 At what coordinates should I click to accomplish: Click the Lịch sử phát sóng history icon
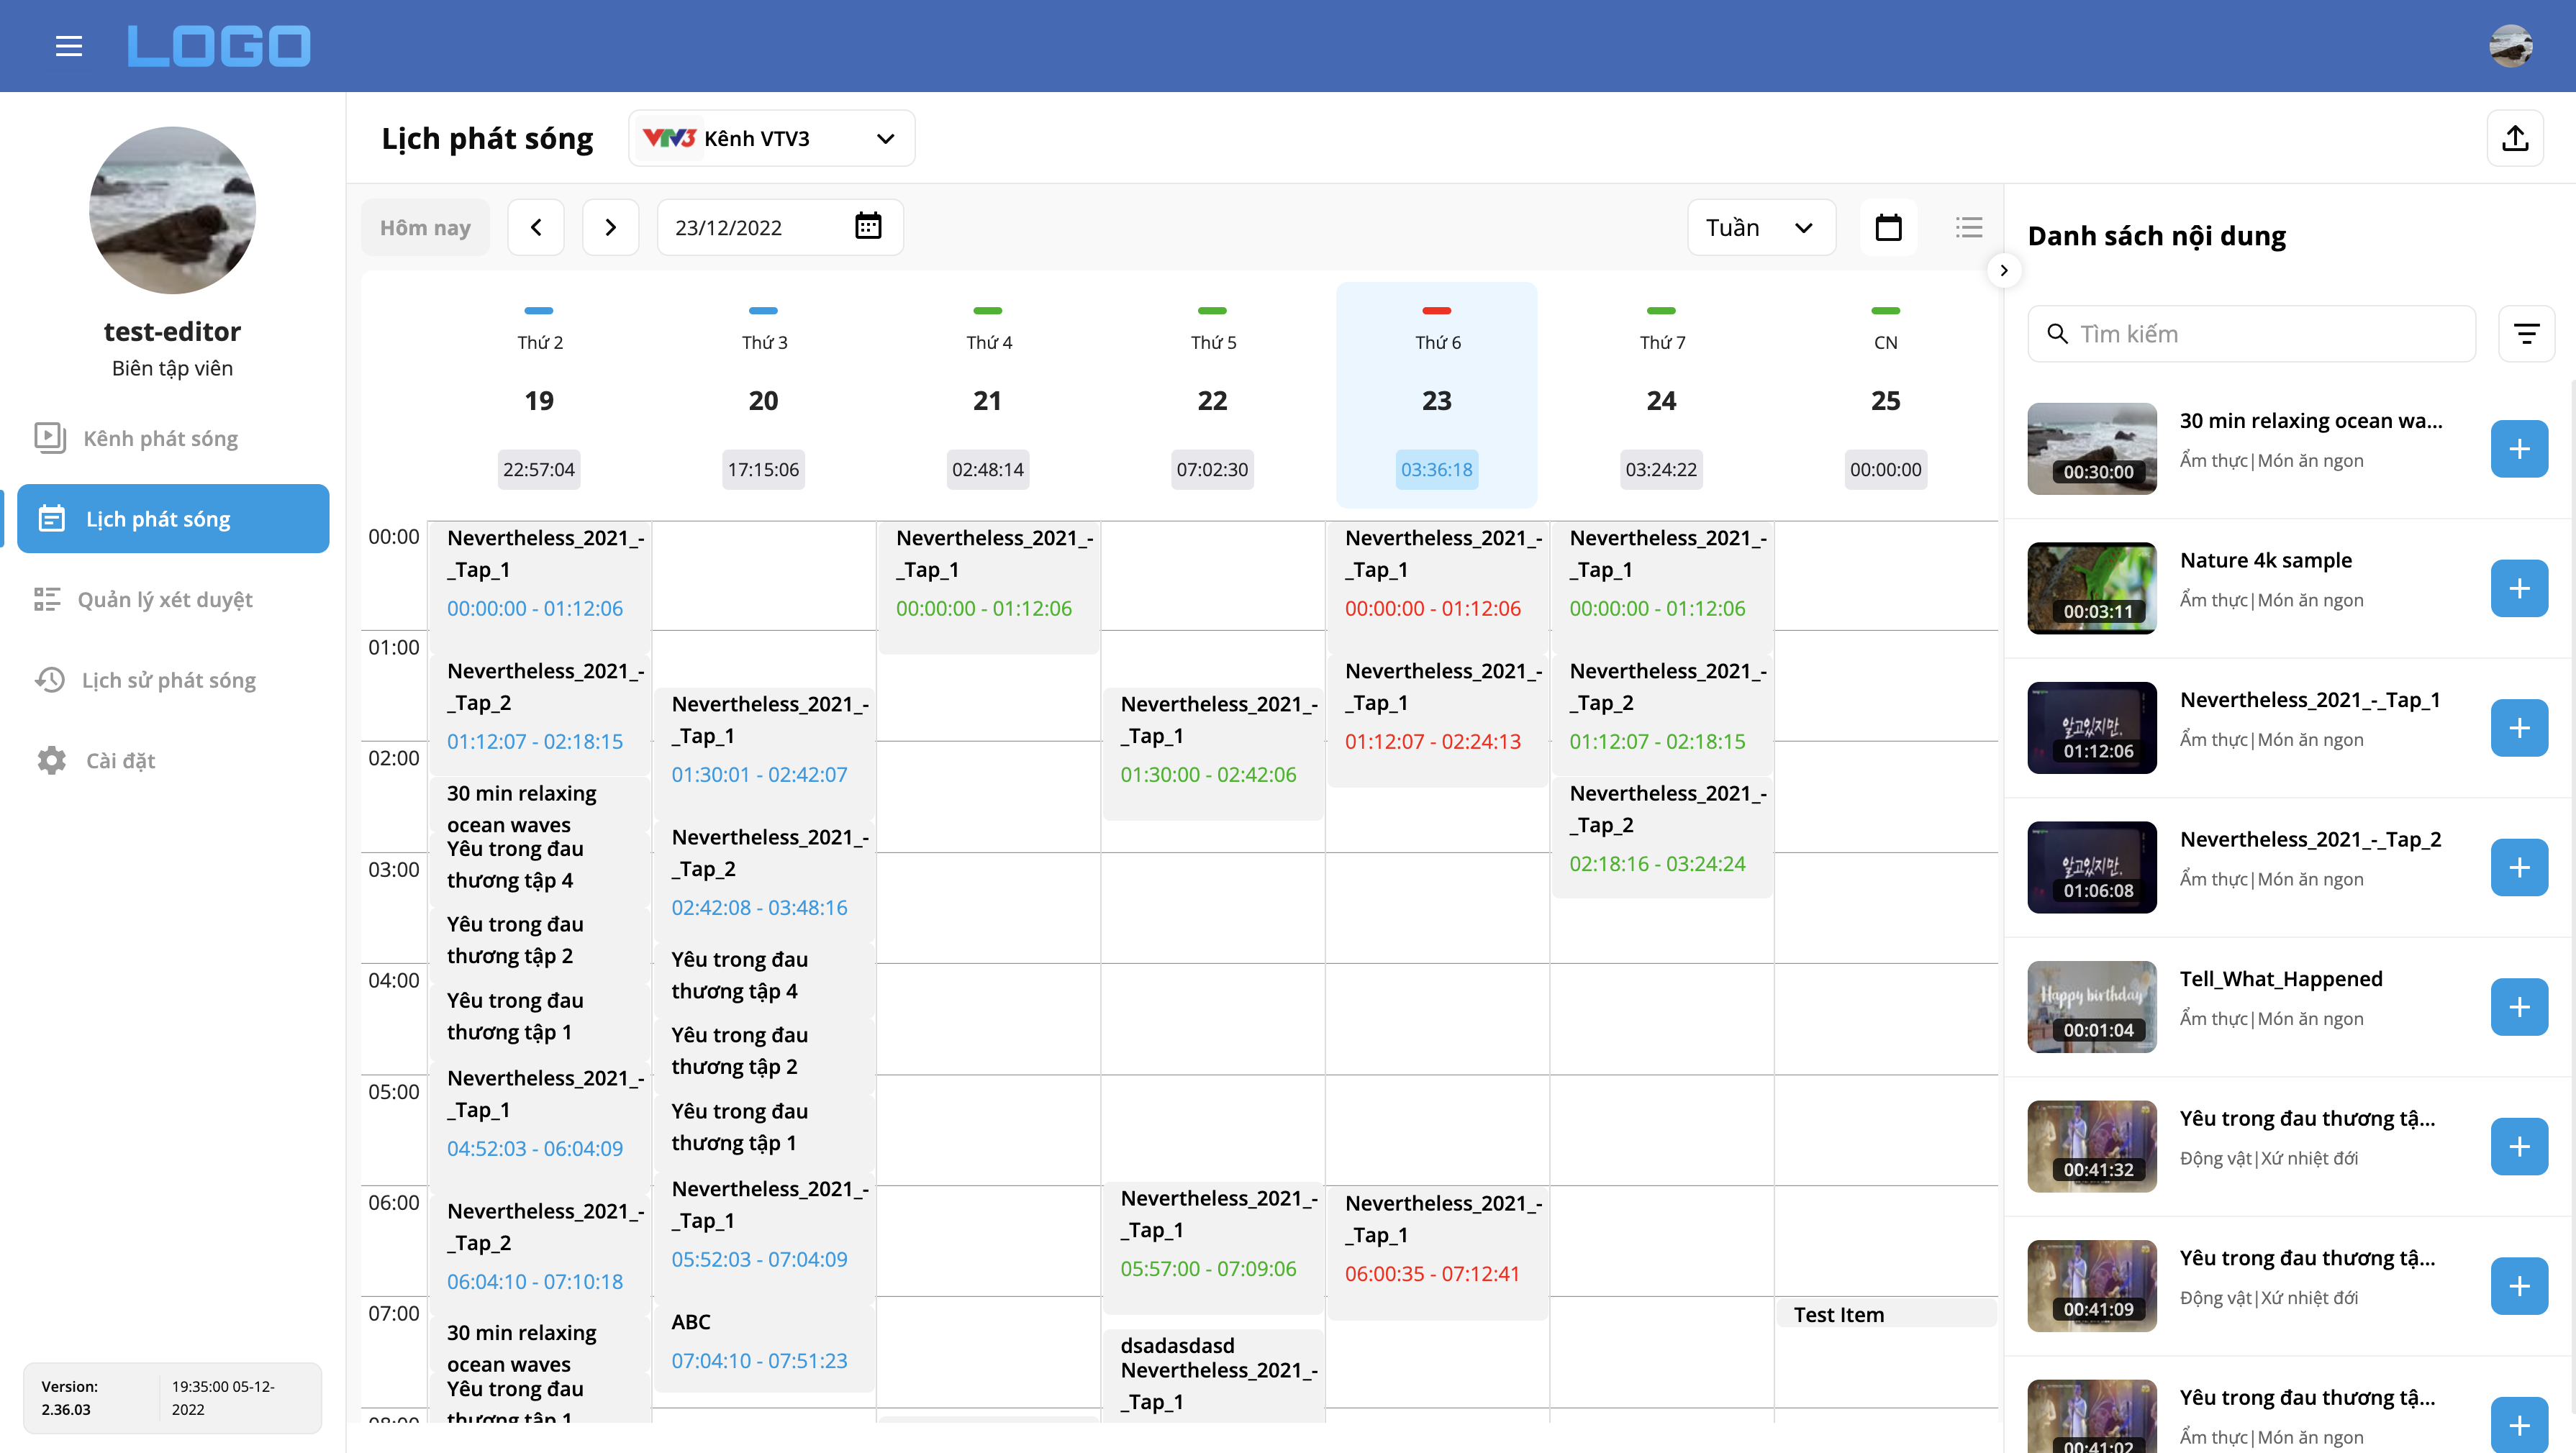click(50, 679)
